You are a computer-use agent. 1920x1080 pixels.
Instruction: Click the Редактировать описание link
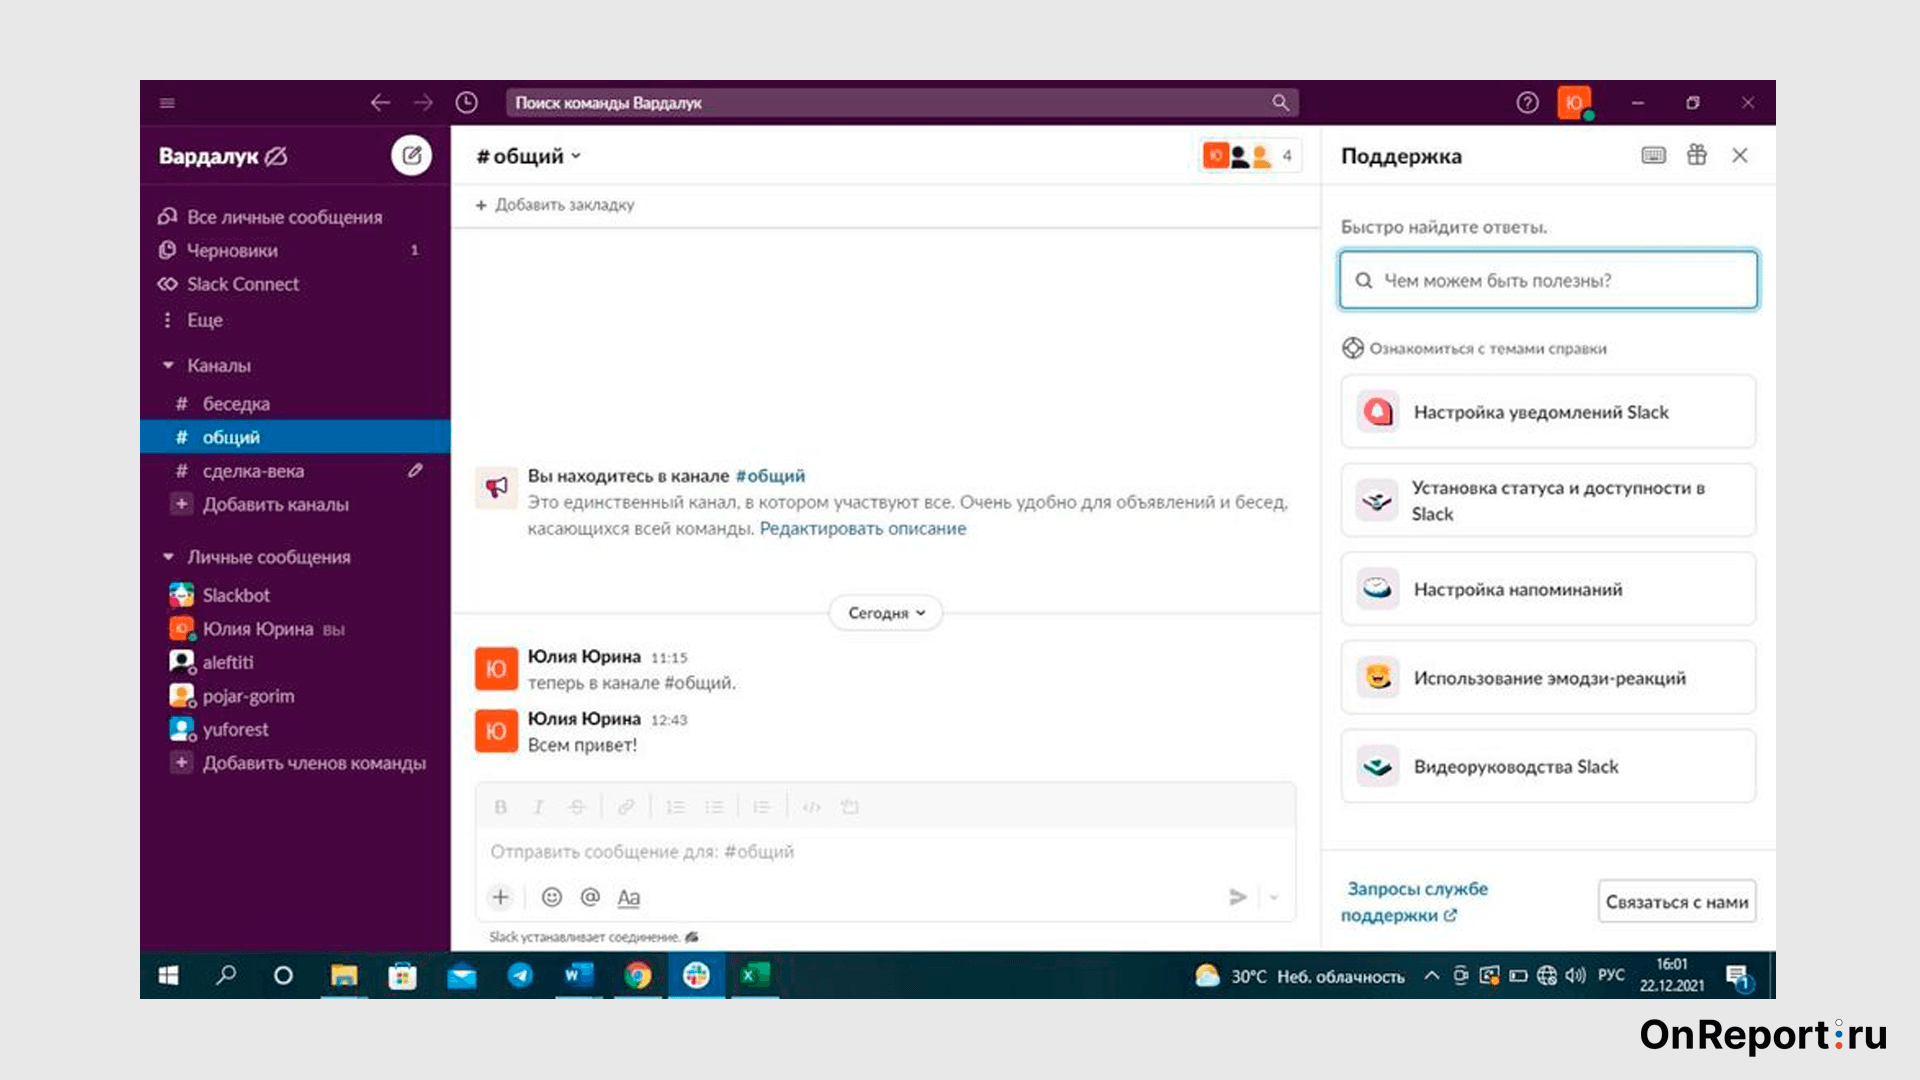[862, 526]
